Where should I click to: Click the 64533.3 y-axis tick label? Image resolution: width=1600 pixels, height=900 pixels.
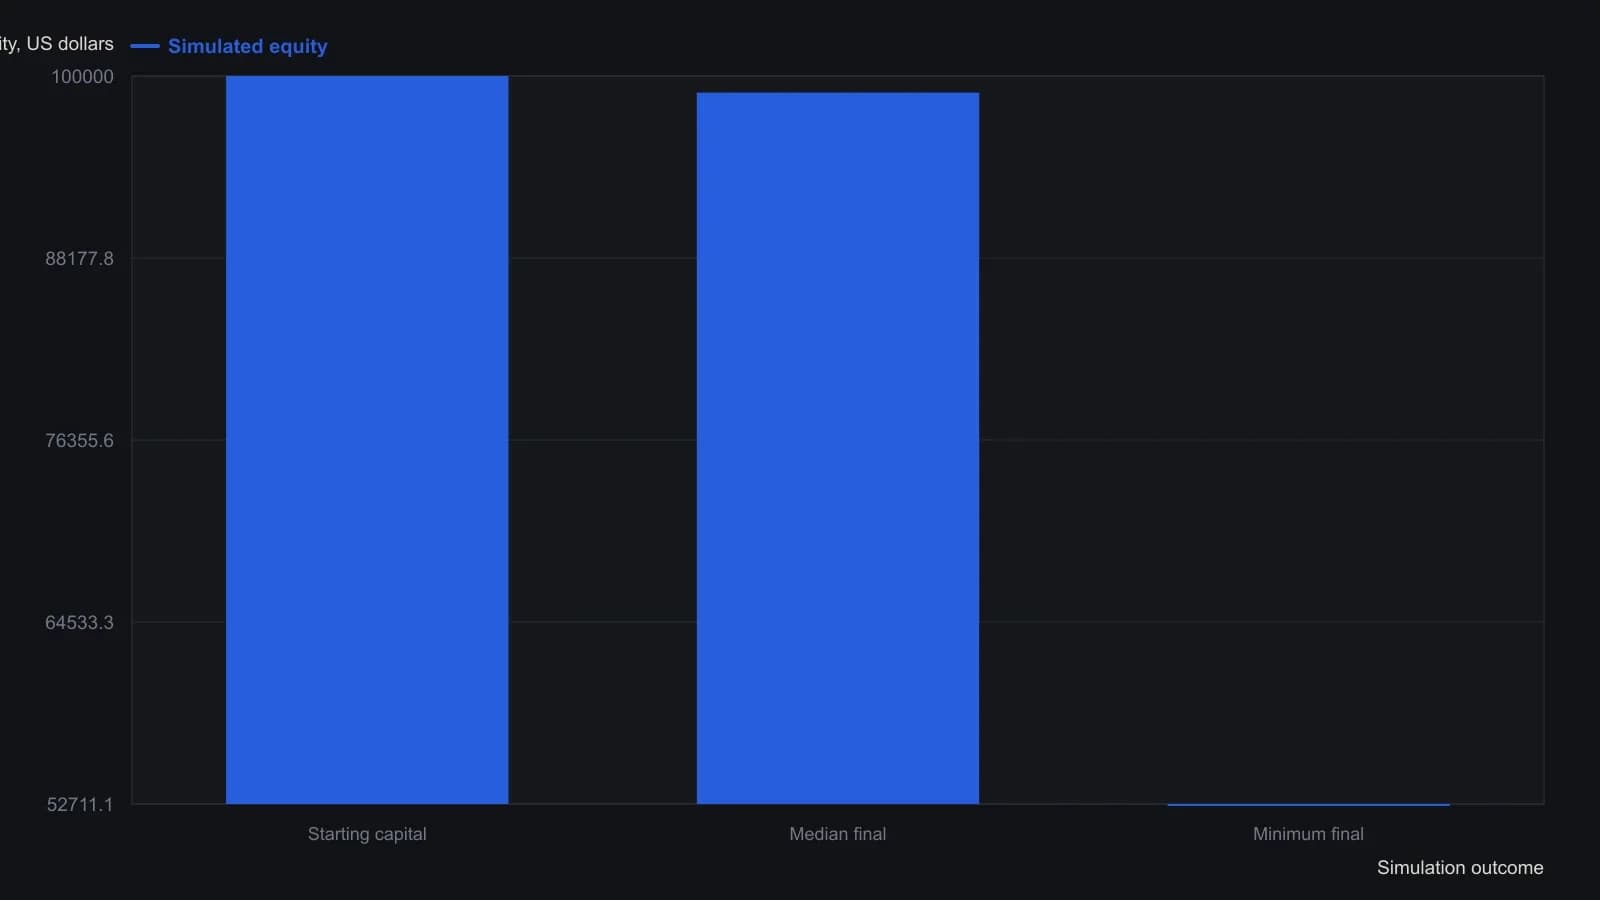pyautogui.click(x=79, y=623)
